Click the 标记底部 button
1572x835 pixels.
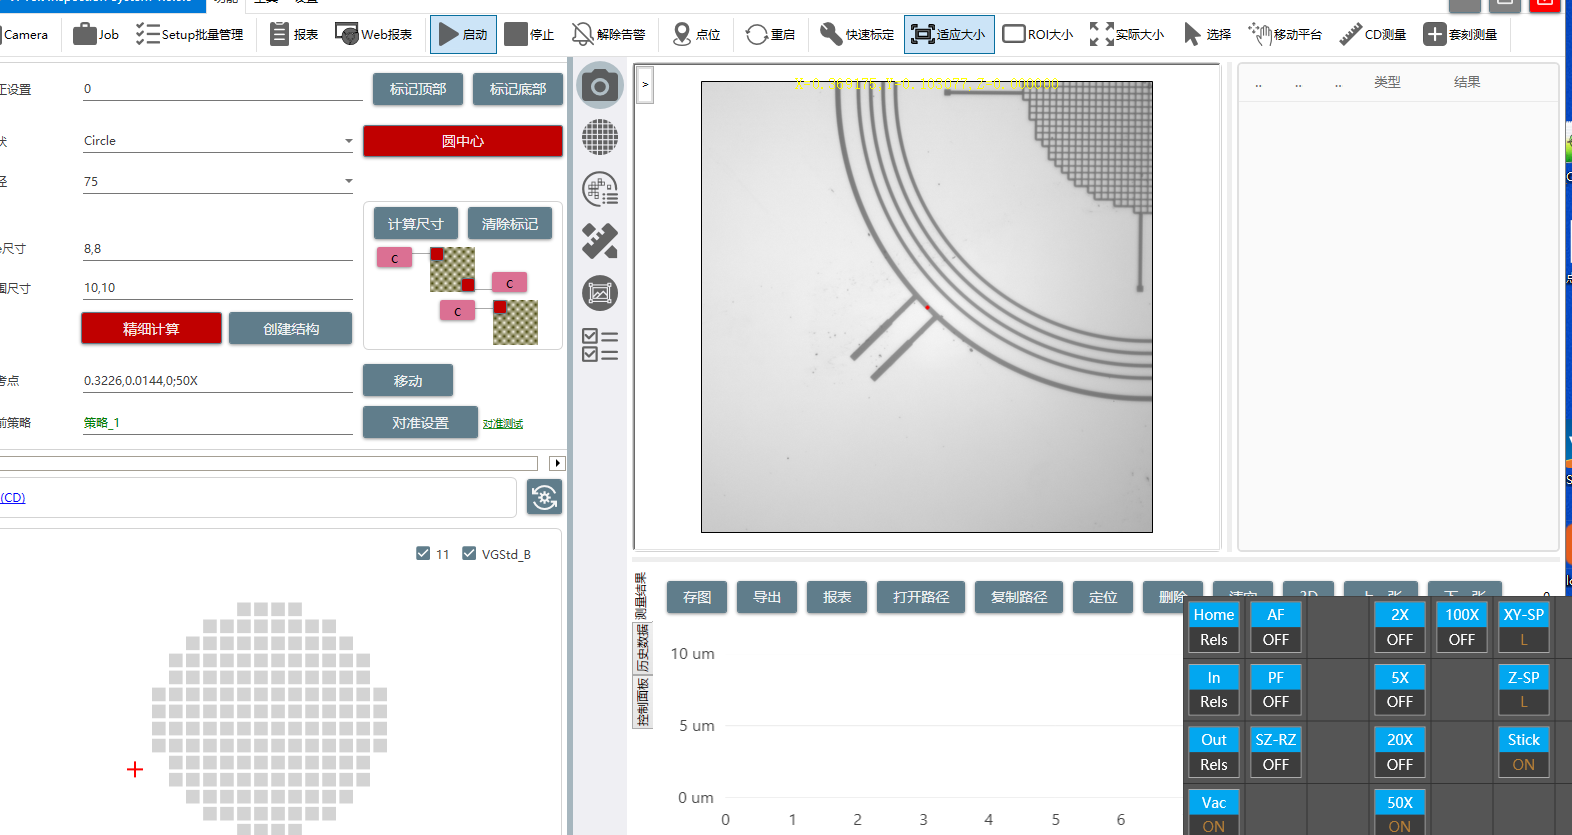click(518, 89)
